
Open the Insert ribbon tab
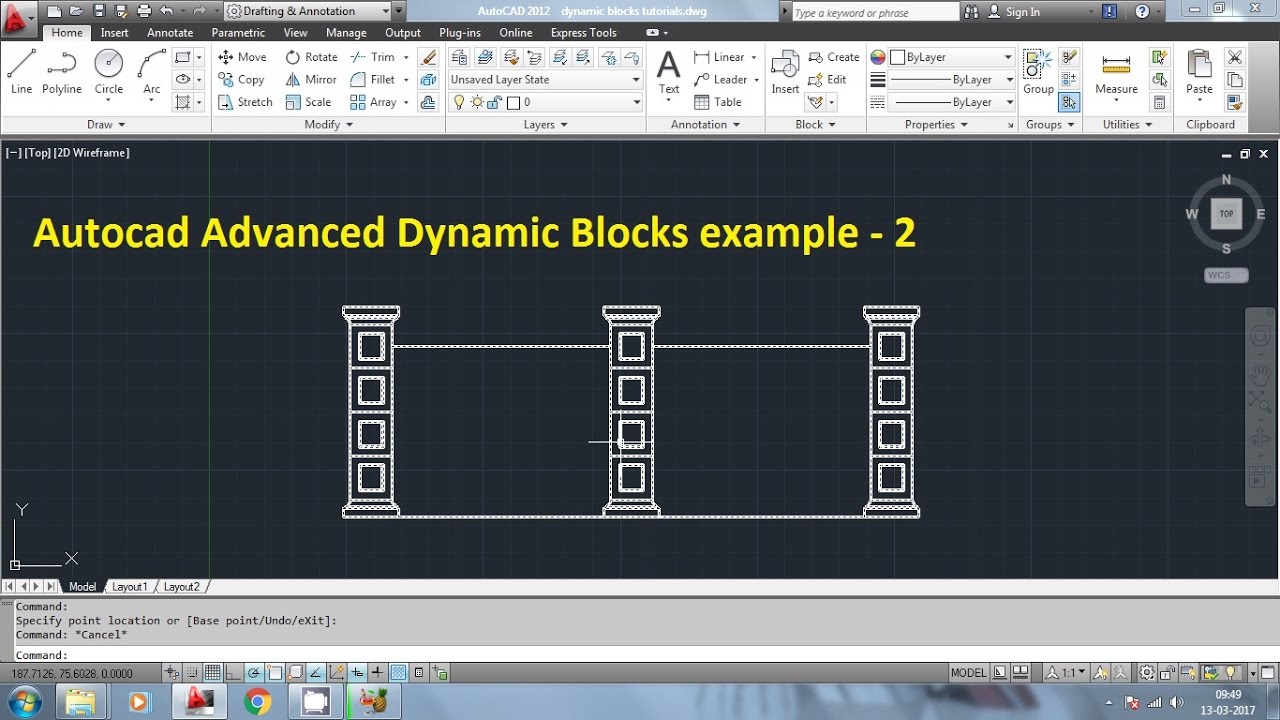tap(114, 33)
